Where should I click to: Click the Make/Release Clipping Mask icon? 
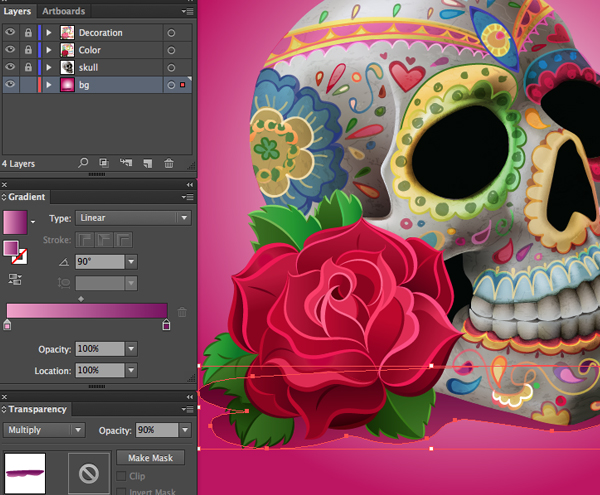click(104, 163)
